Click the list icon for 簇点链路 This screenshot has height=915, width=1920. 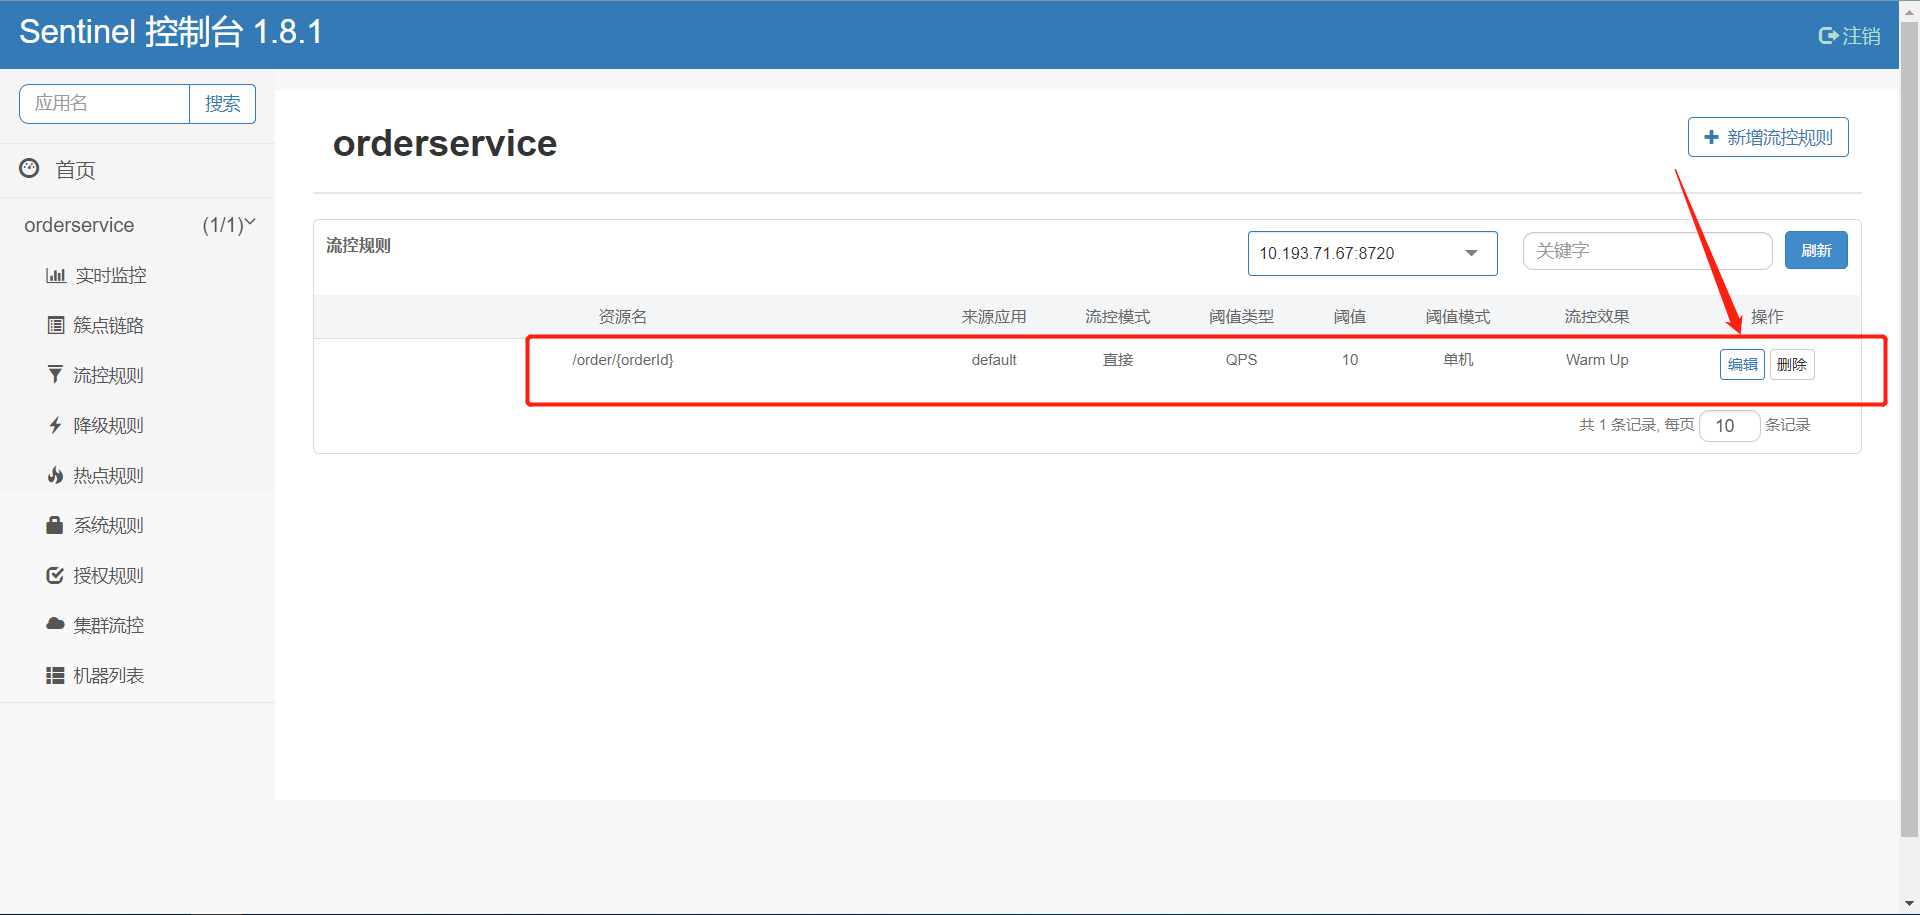click(x=56, y=325)
